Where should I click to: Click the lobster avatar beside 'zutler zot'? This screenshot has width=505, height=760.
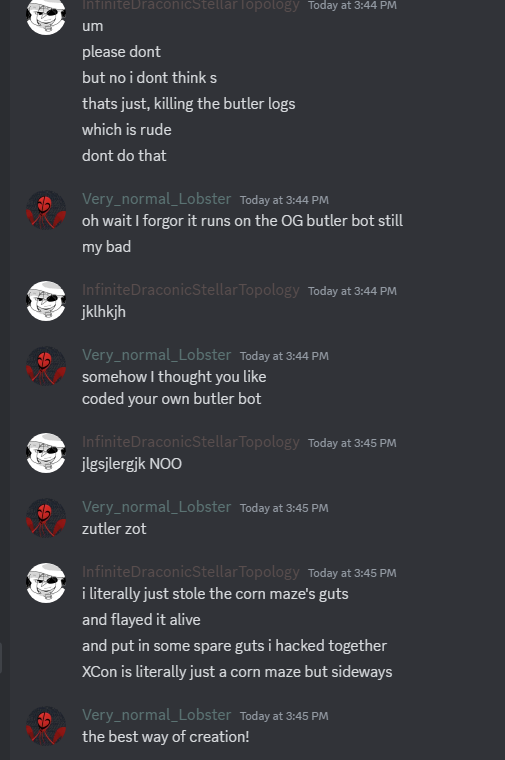point(46,518)
